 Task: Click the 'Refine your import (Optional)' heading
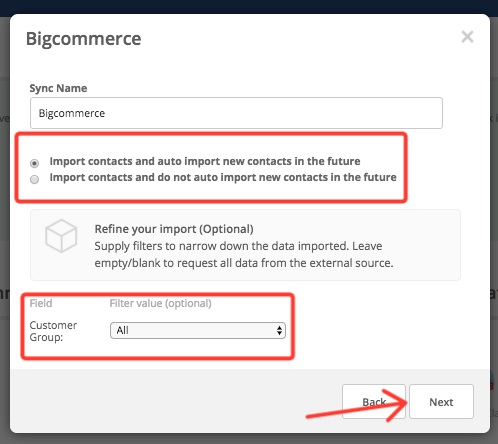coord(174,229)
